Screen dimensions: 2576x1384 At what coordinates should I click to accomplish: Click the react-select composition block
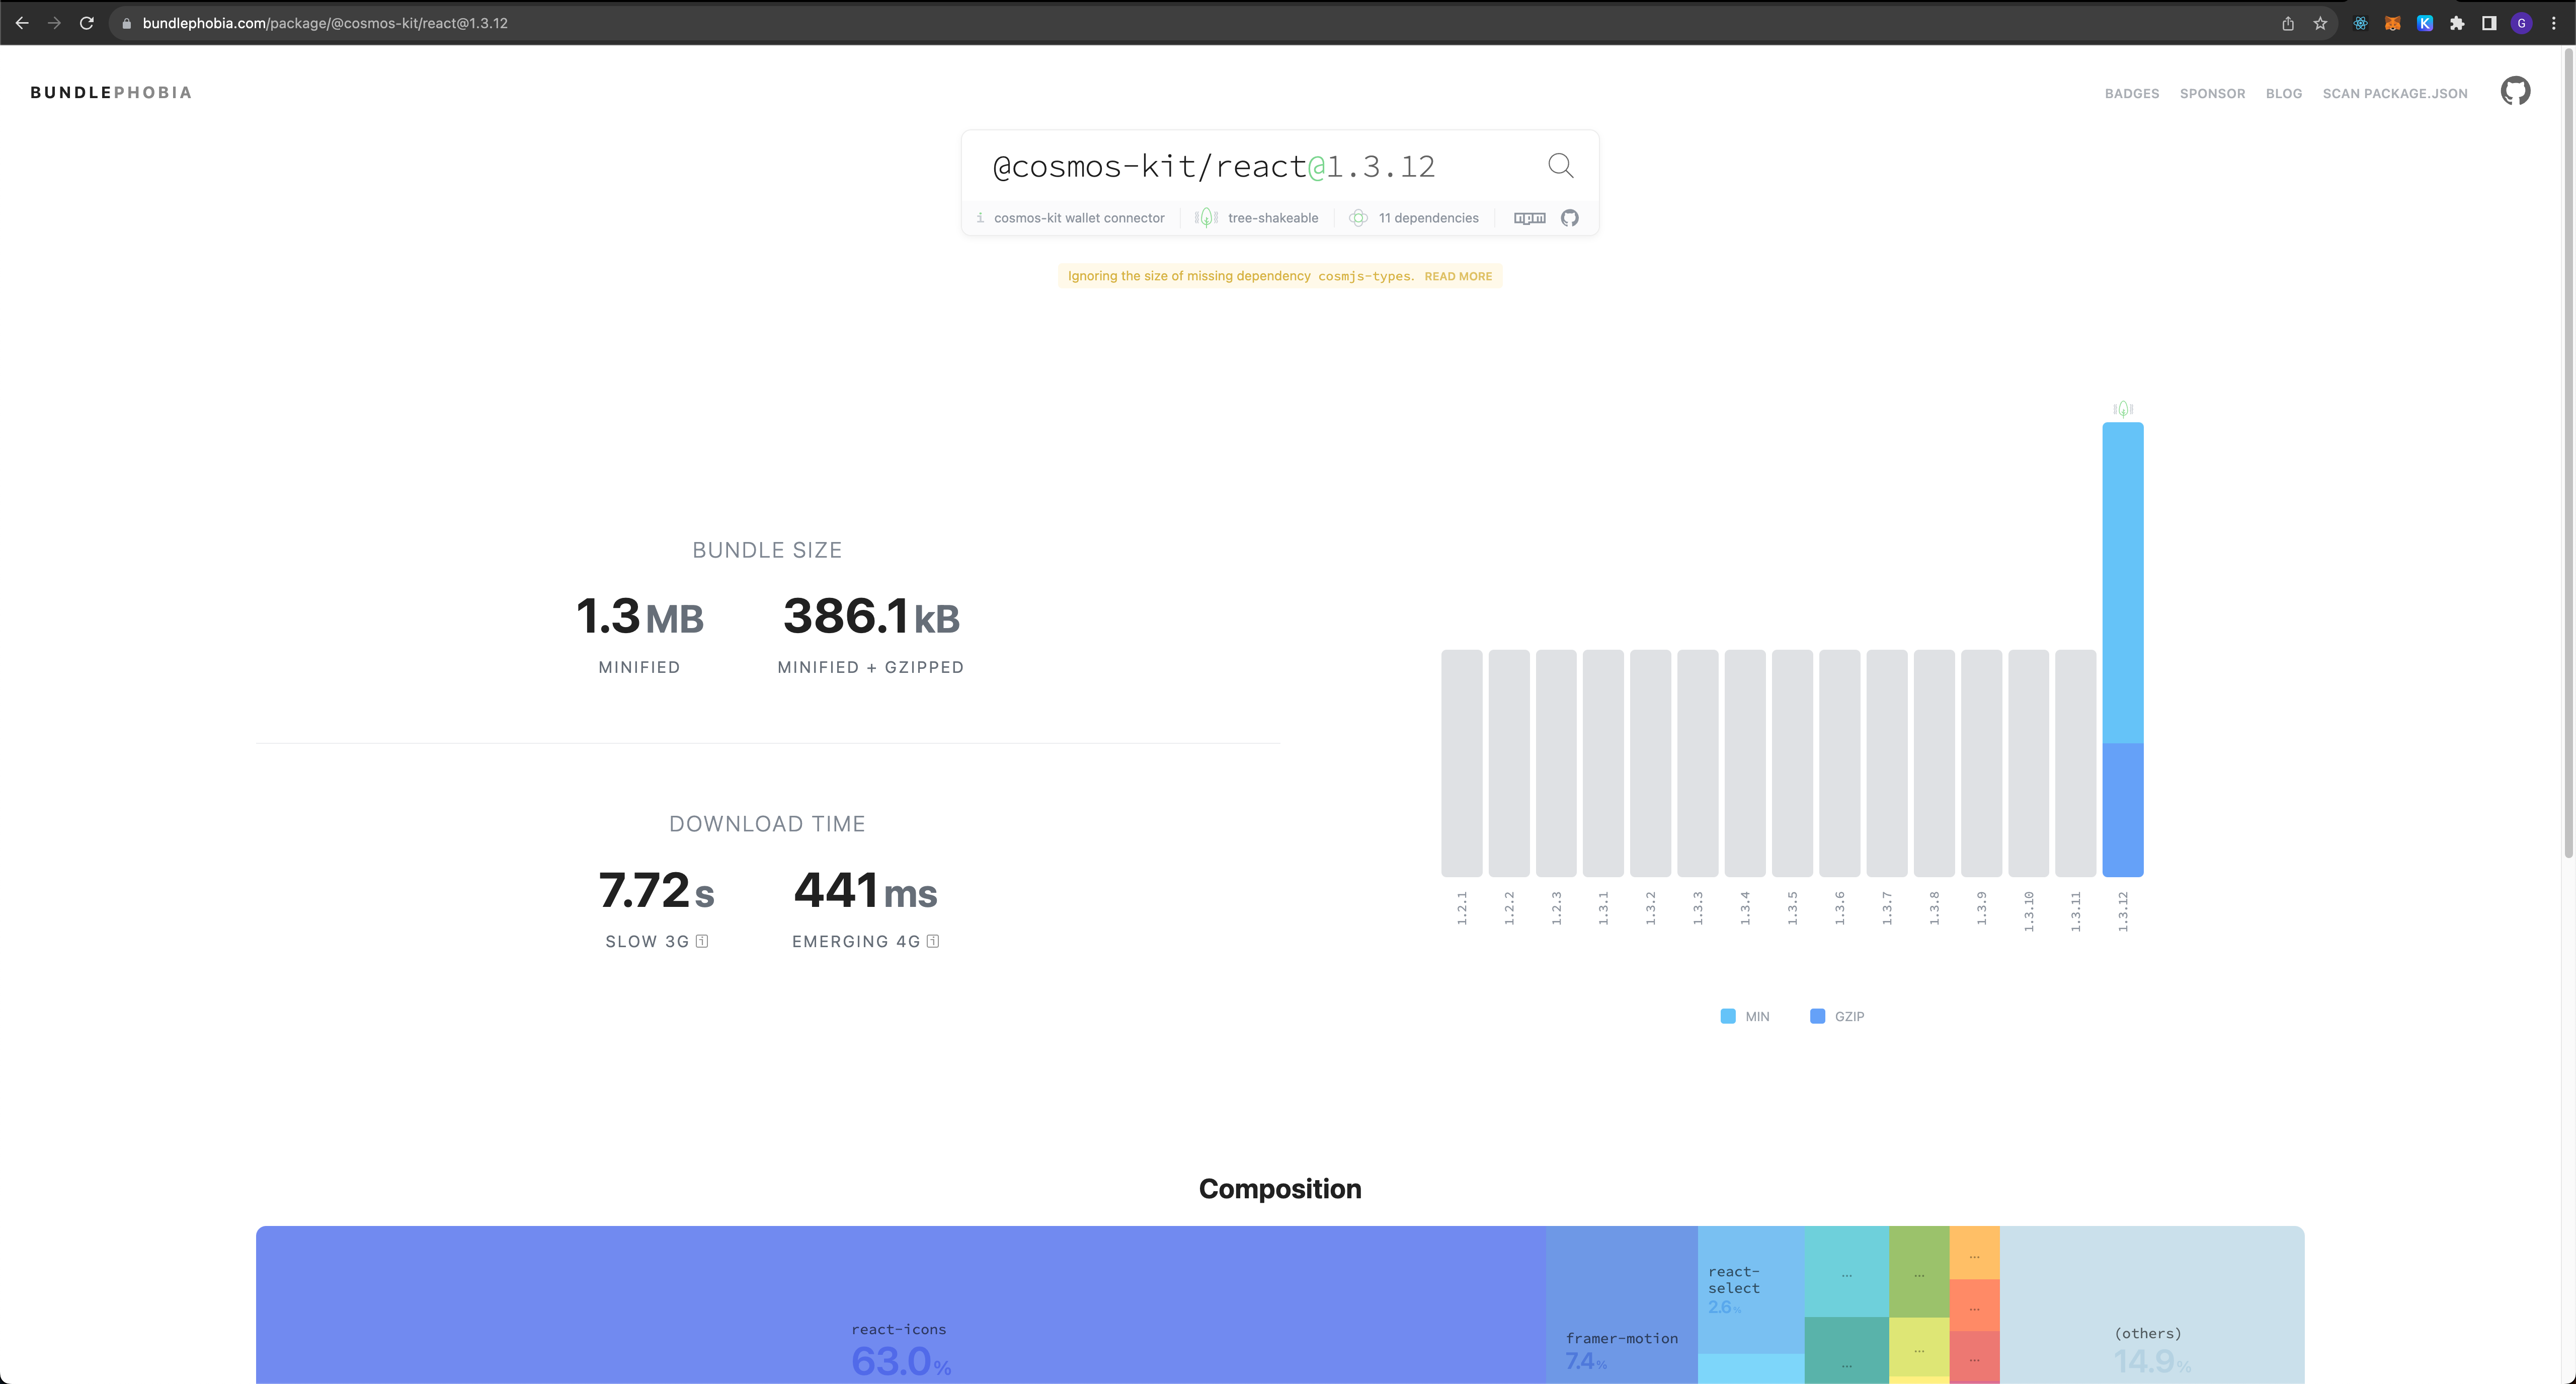pyautogui.click(x=1750, y=1290)
